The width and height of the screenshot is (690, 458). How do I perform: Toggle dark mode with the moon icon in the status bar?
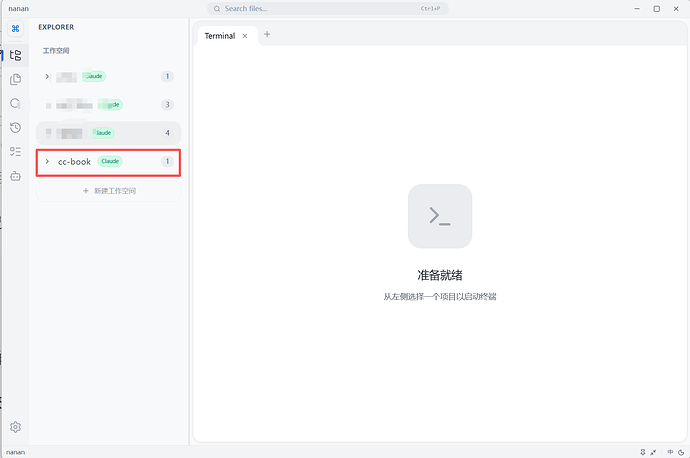click(x=681, y=452)
